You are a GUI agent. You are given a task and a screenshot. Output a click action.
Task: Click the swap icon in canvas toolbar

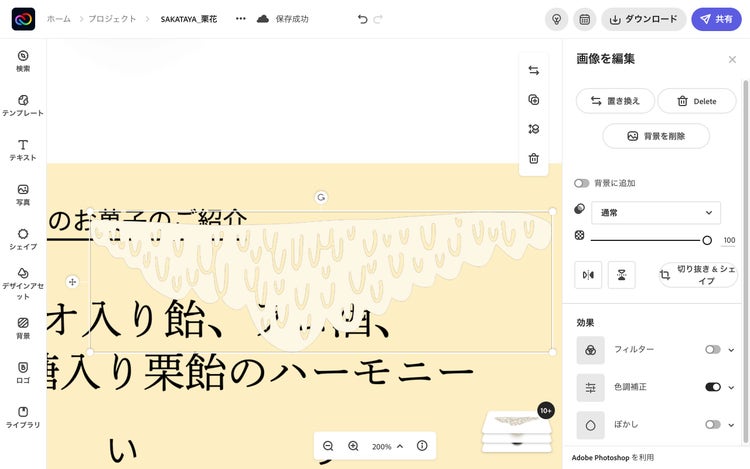tap(534, 70)
